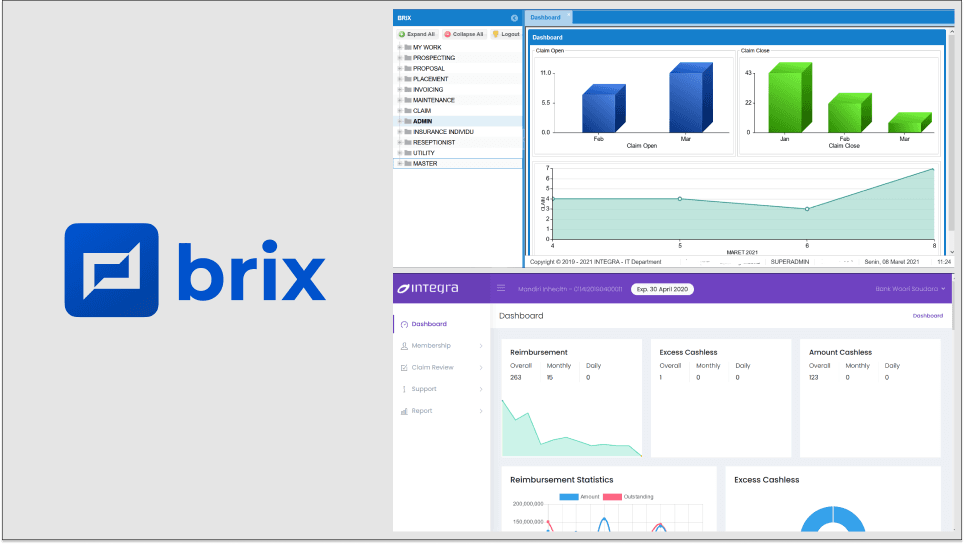The width and height of the screenshot is (964, 544).
Task: Click the Excess Cashless card heading at top
Action: 688,352
